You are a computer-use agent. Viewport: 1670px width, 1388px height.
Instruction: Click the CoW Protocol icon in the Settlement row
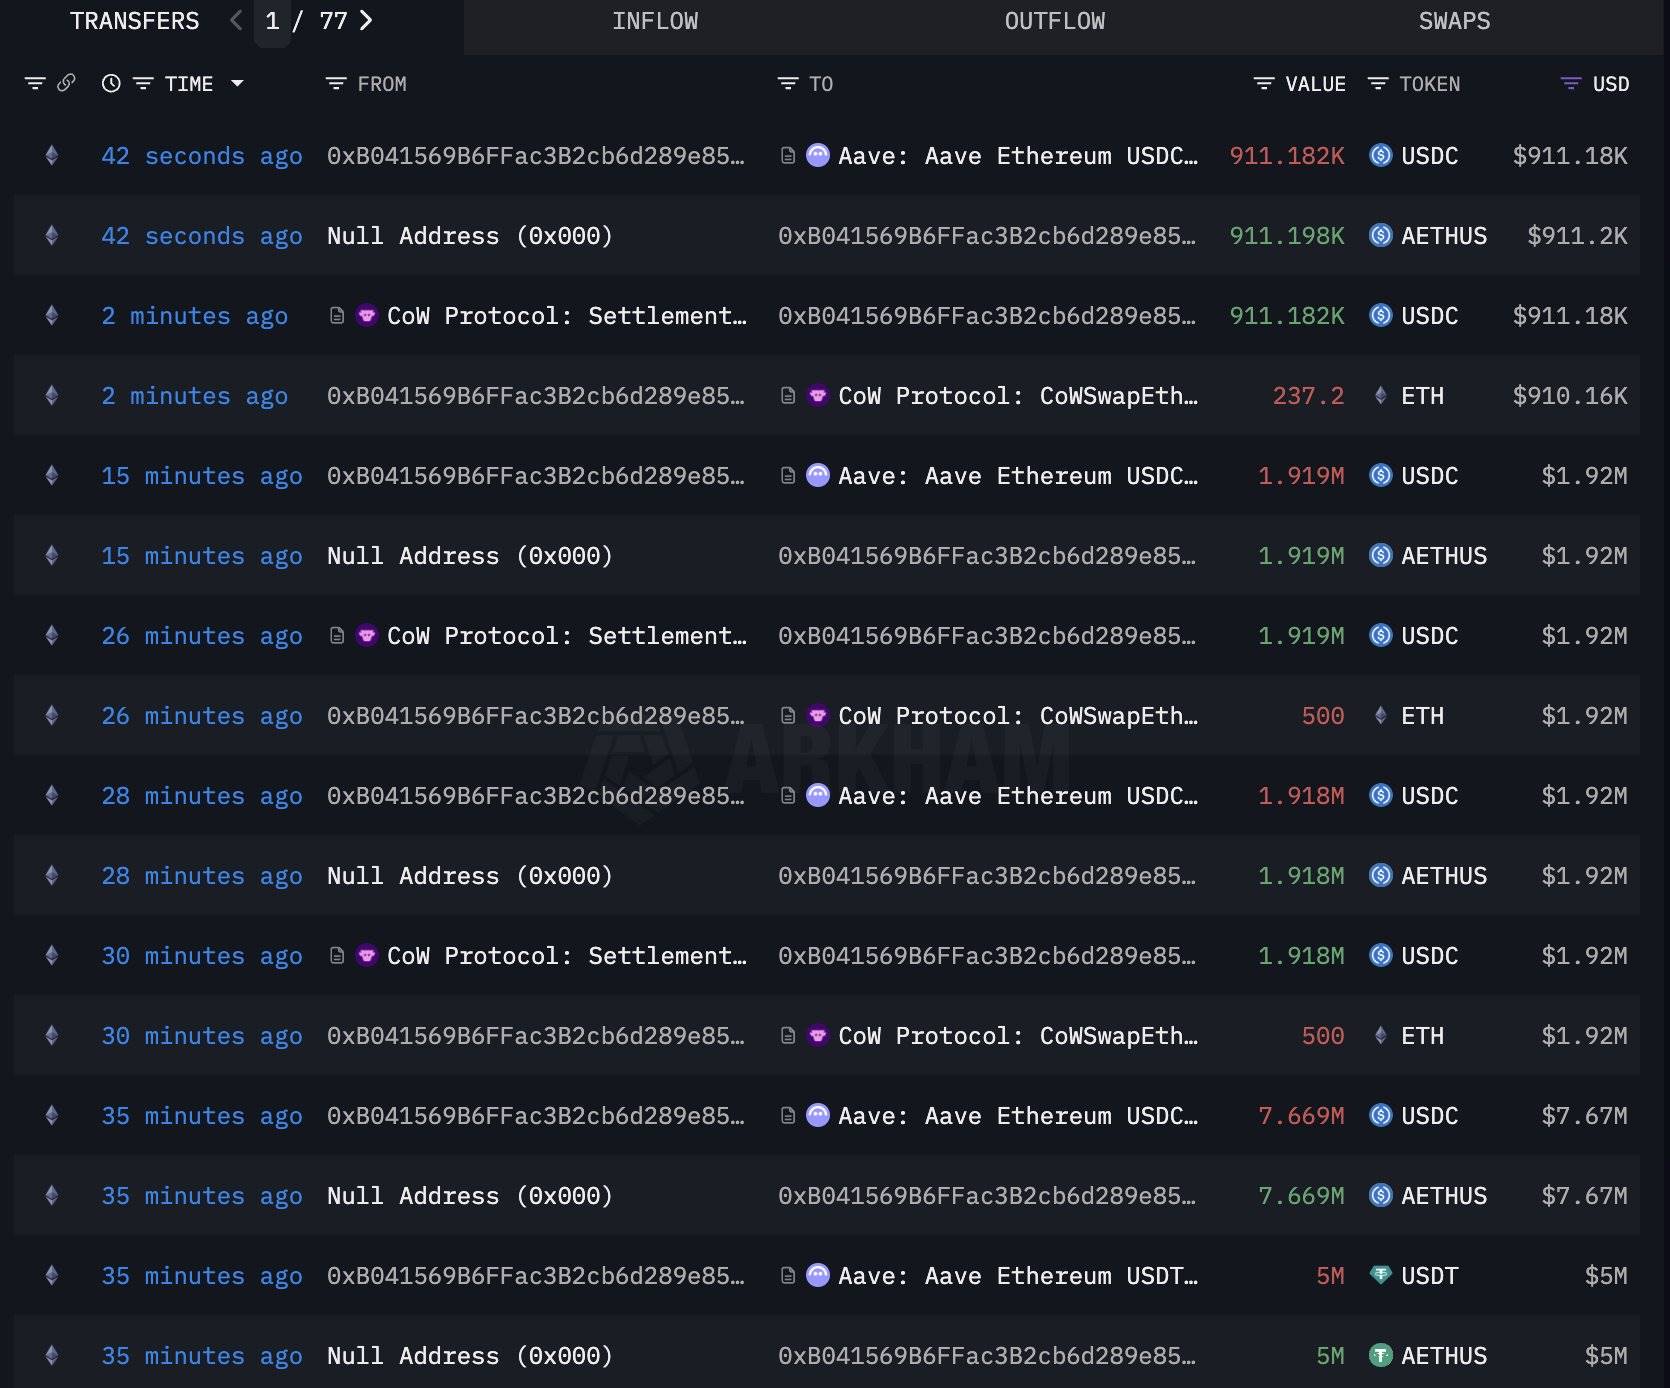coord(367,315)
